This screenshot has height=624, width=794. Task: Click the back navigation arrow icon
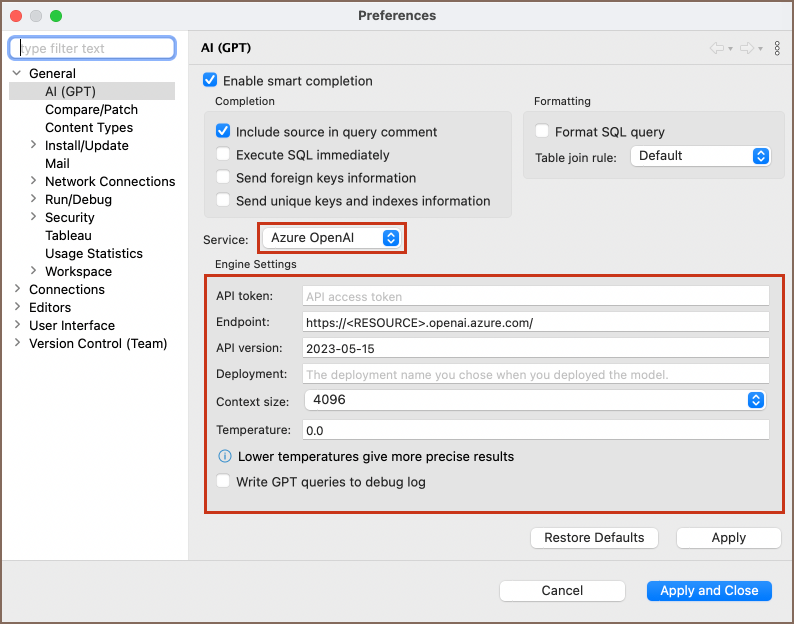pyautogui.click(x=717, y=48)
